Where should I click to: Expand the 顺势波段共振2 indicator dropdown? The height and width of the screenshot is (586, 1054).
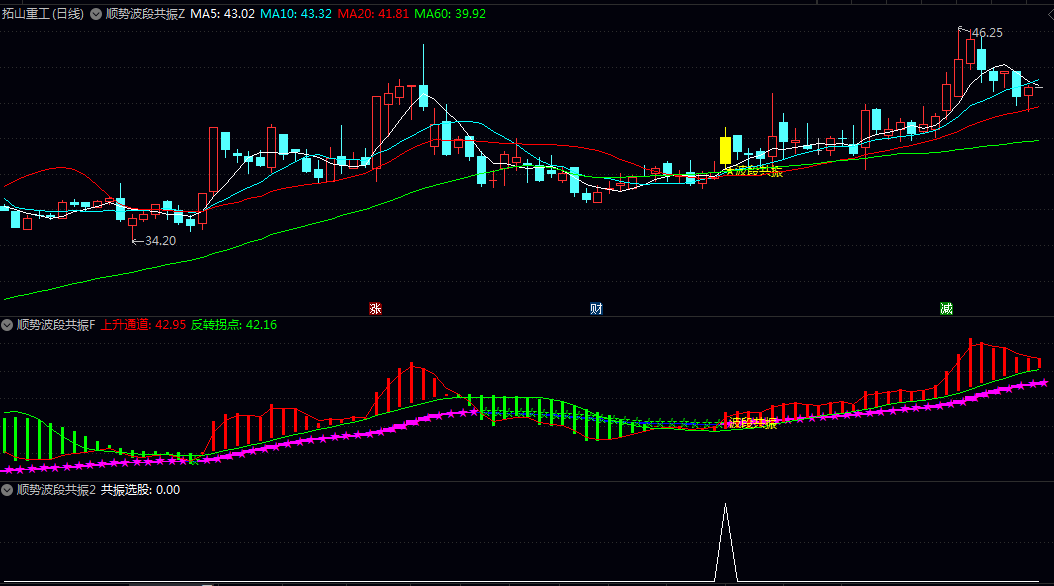[x=7, y=490]
